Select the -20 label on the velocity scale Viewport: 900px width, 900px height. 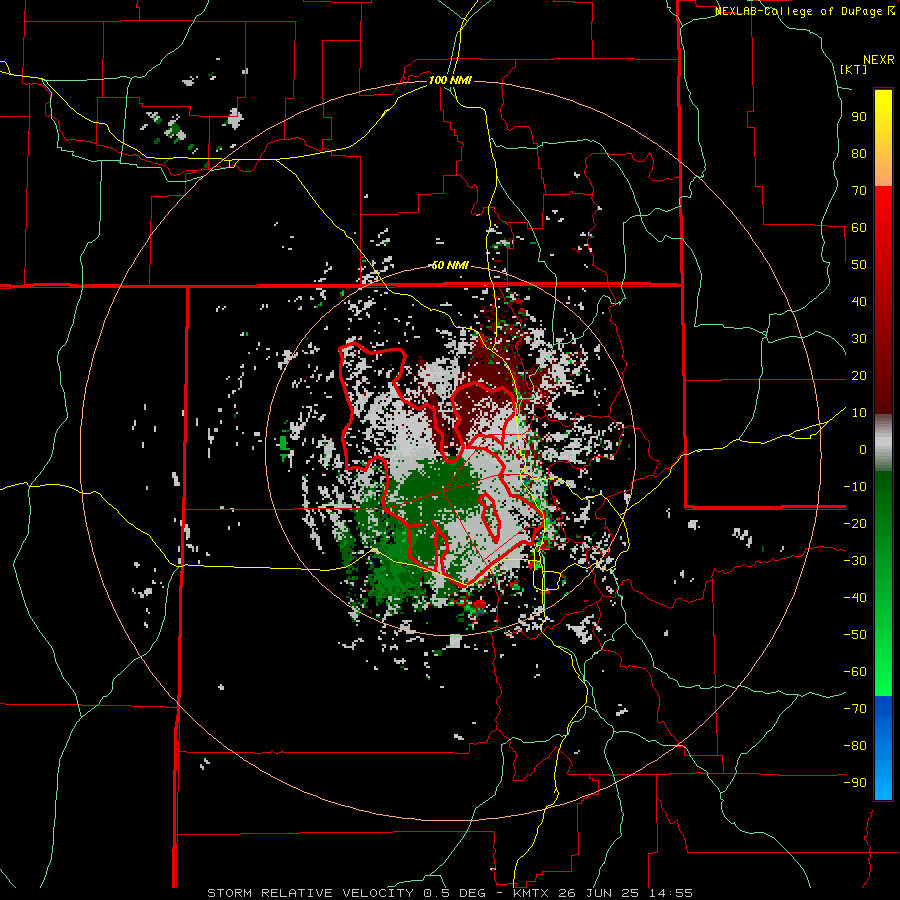[855, 524]
